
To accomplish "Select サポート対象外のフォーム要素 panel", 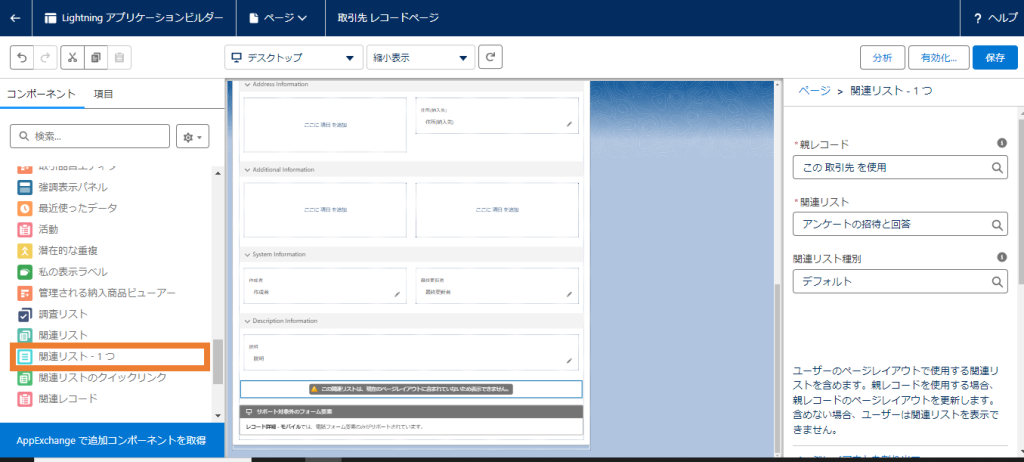I will (x=411, y=420).
